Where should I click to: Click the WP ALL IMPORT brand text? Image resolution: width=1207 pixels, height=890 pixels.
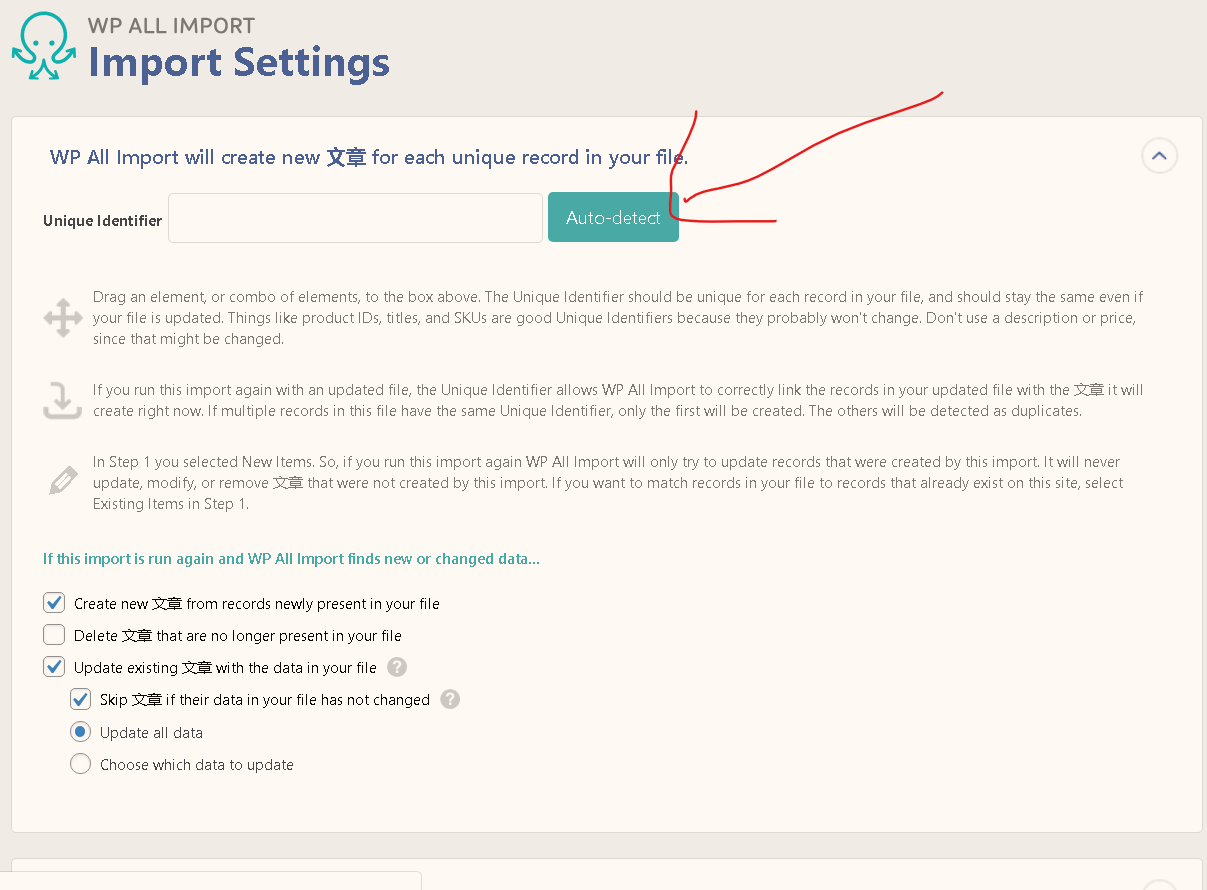(x=171, y=26)
